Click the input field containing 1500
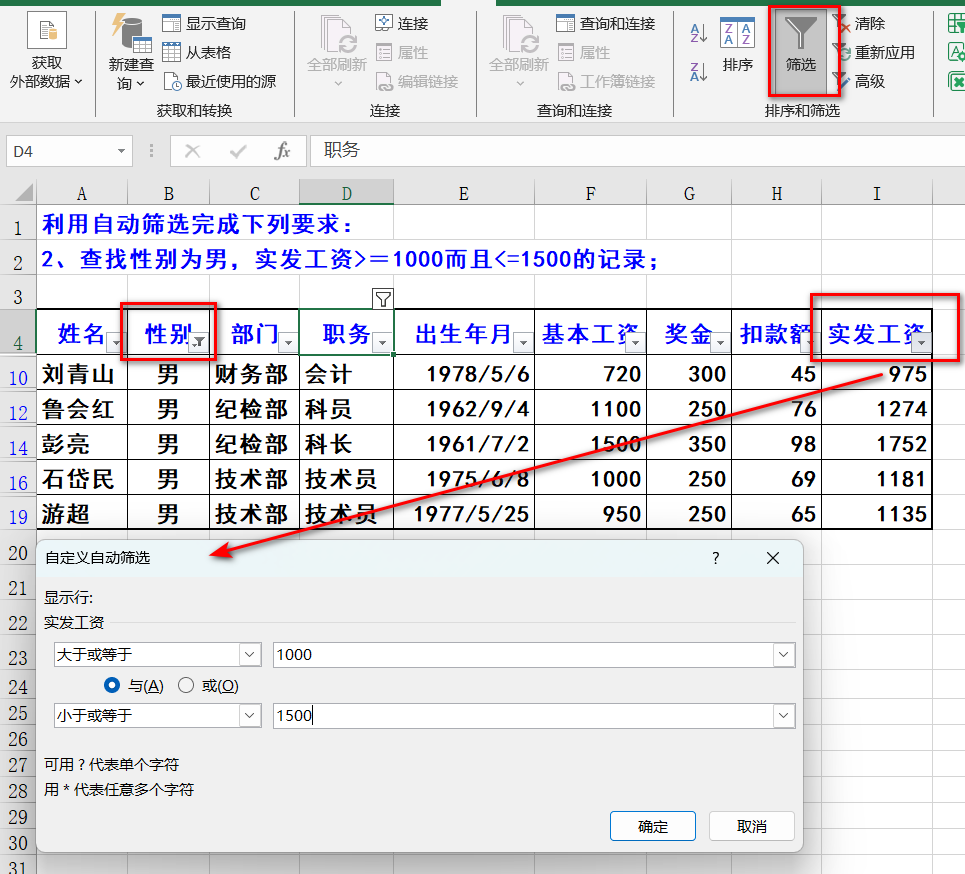 click(x=520, y=716)
